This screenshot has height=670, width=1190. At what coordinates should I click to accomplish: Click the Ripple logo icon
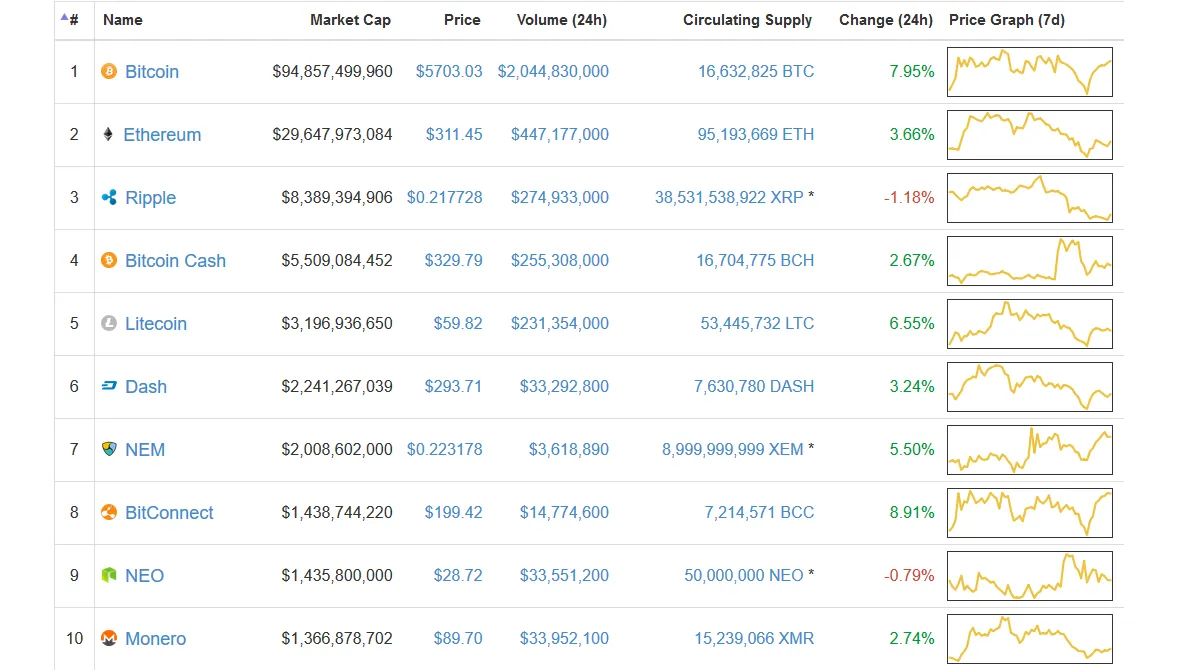(109, 197)
